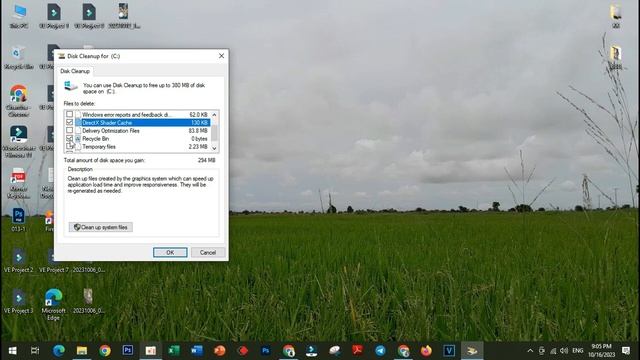Select the Delivery Optimization Files row name
This screenshot has width=640, height=360.
click(111, 131)
